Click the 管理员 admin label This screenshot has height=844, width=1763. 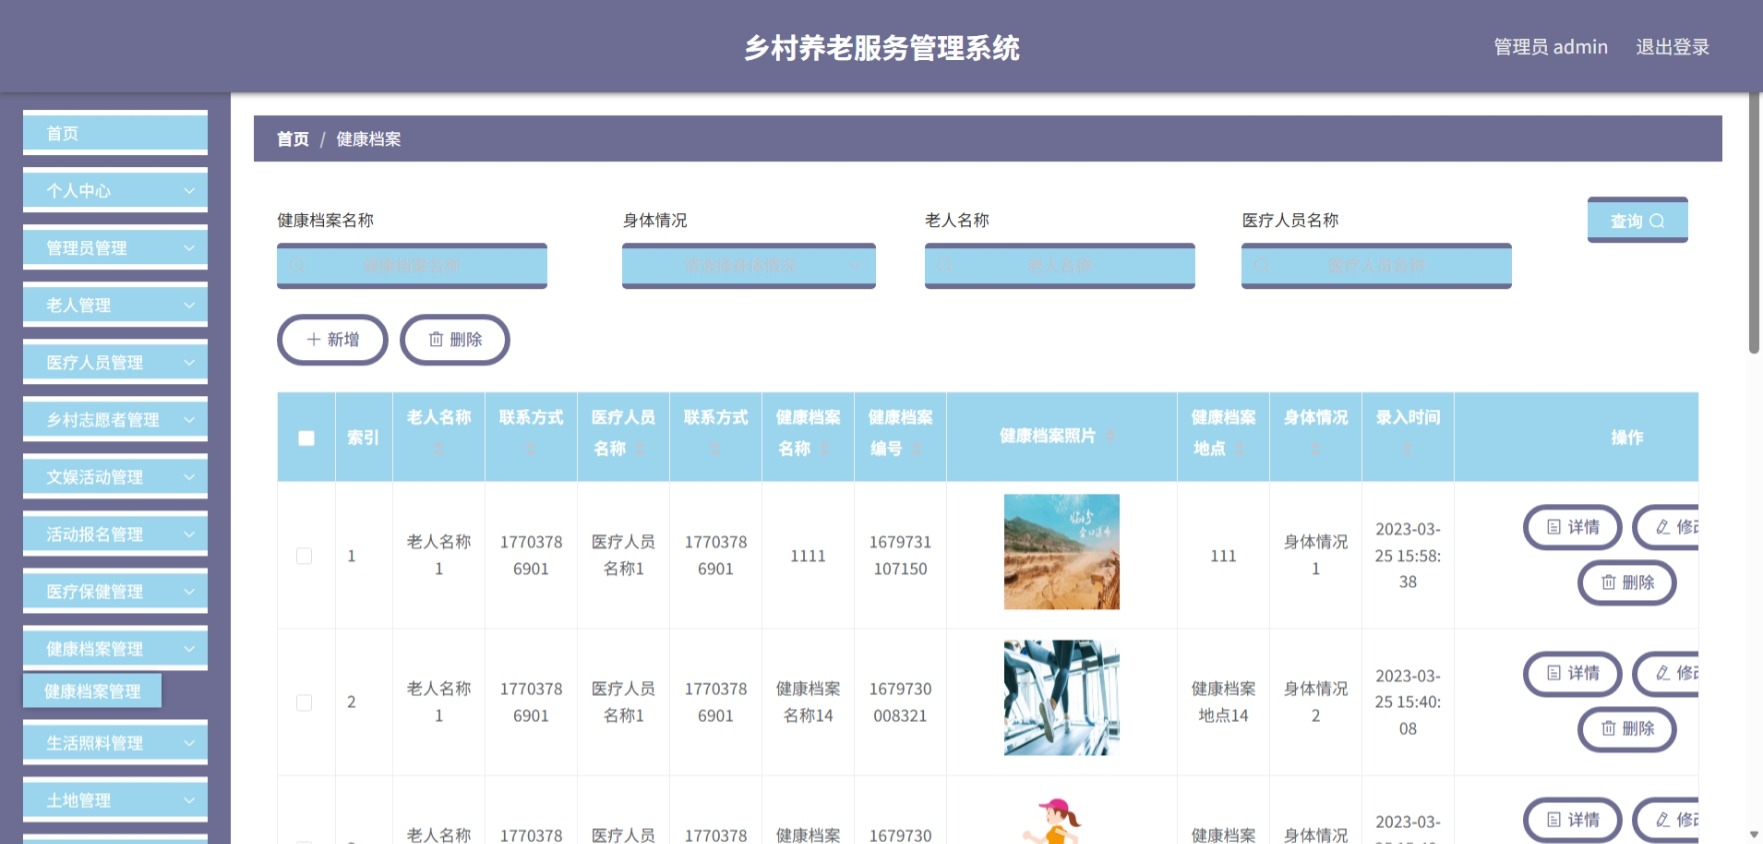coord(1550,47)
